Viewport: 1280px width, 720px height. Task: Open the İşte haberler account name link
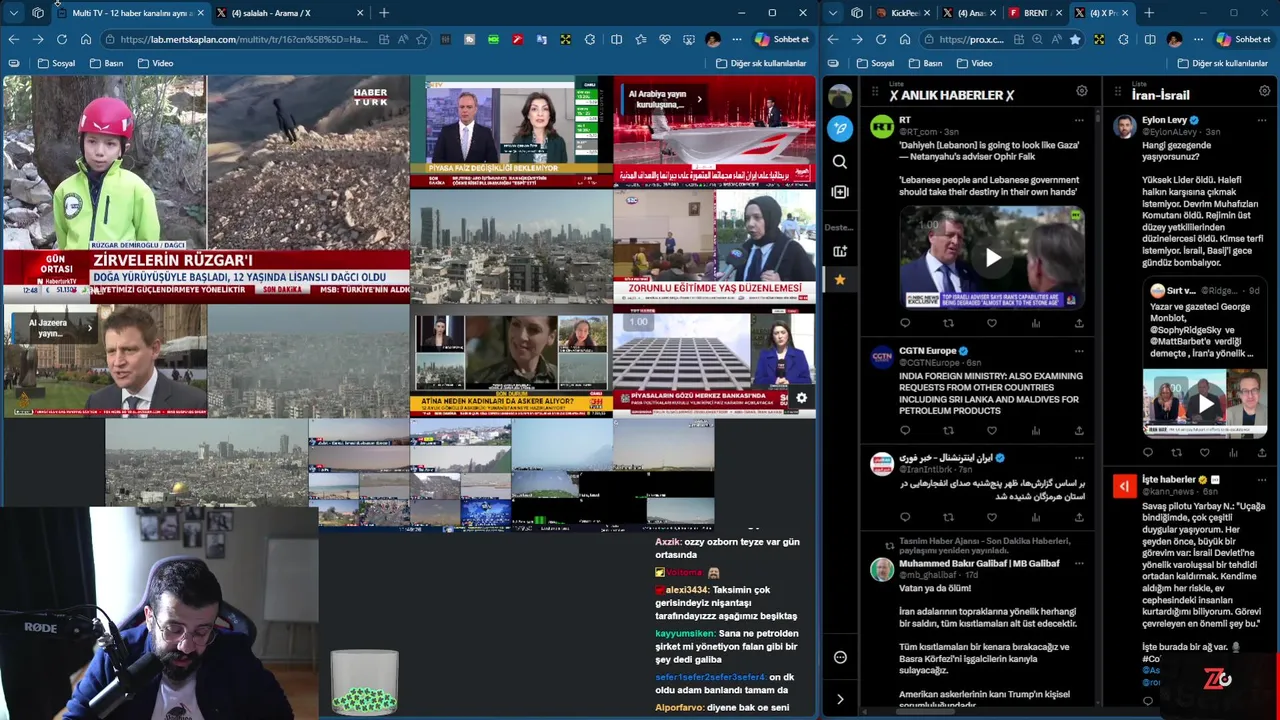coord(1169,480)
